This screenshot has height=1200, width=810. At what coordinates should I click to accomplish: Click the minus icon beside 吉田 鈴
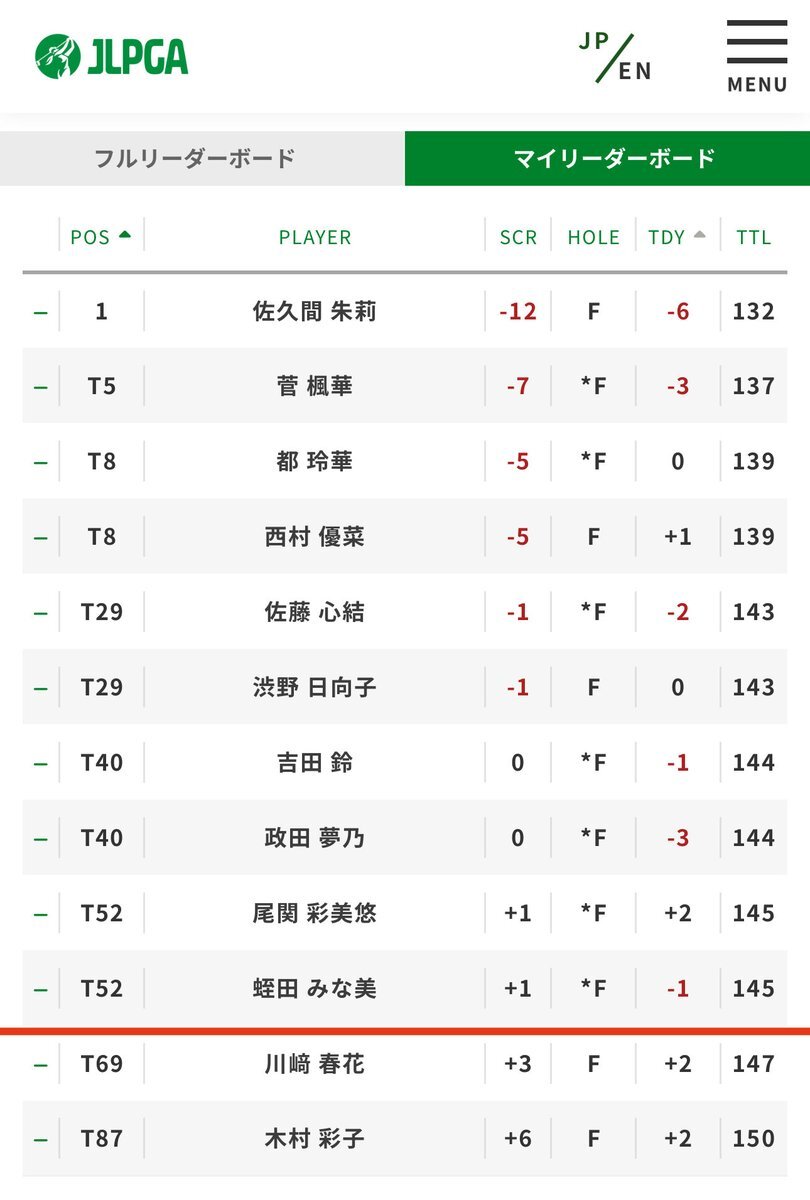point(40,762)
